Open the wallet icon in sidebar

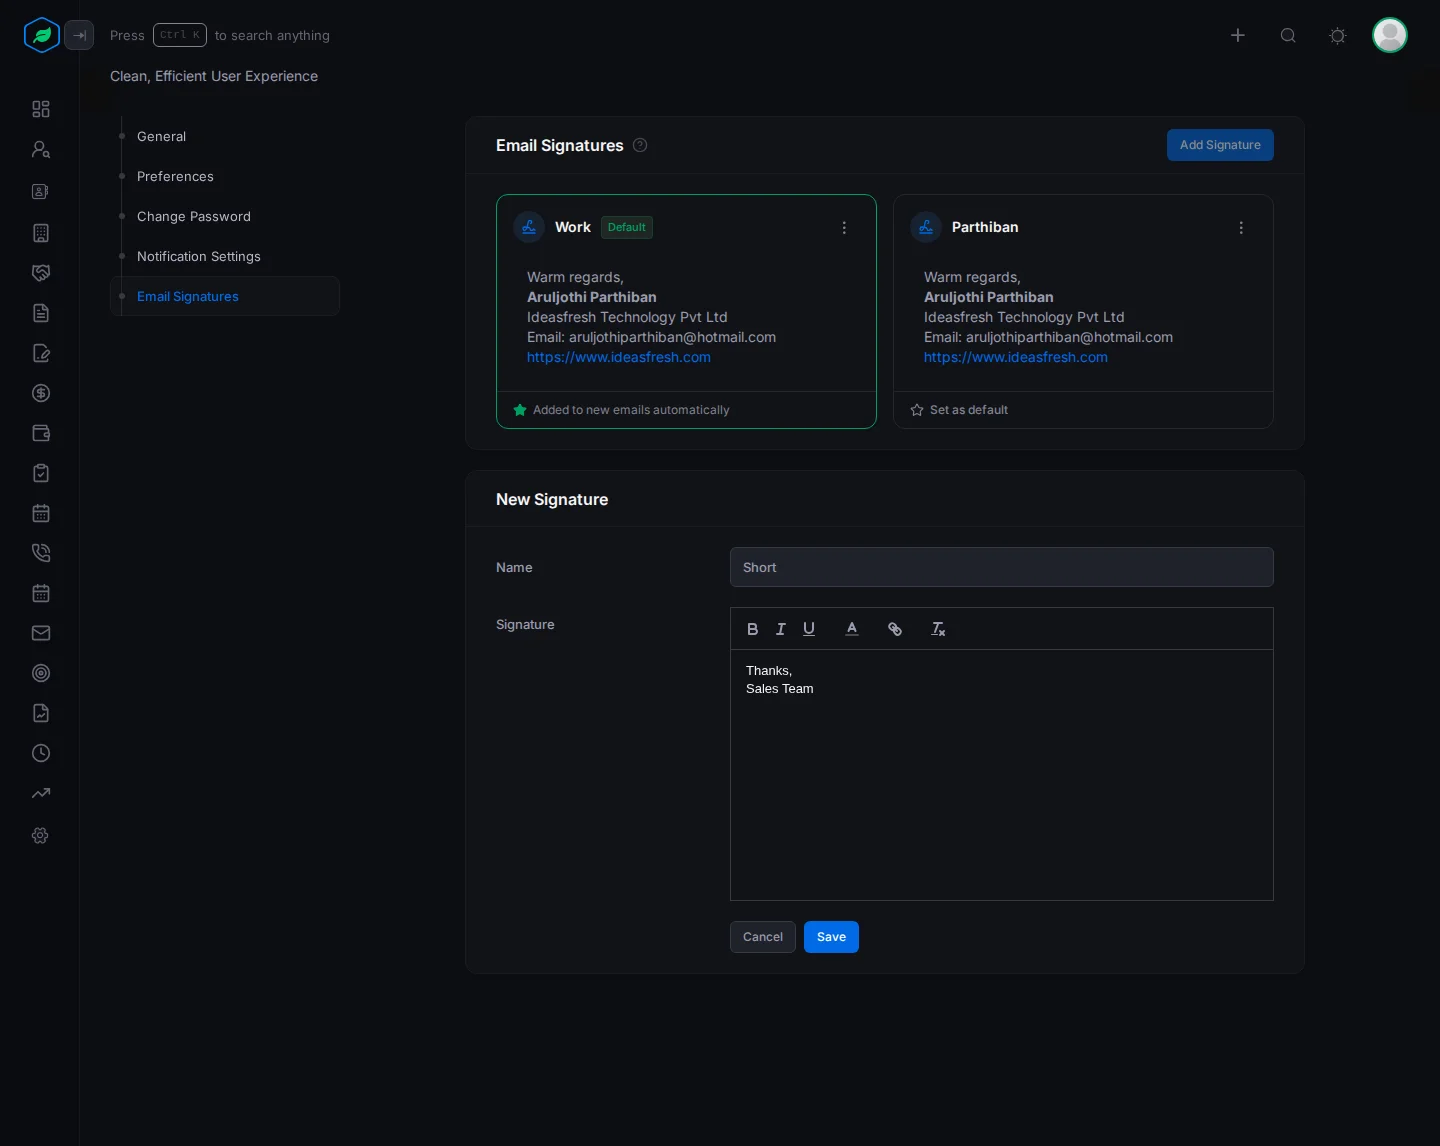pyautogui.click(x=41, y=433)
